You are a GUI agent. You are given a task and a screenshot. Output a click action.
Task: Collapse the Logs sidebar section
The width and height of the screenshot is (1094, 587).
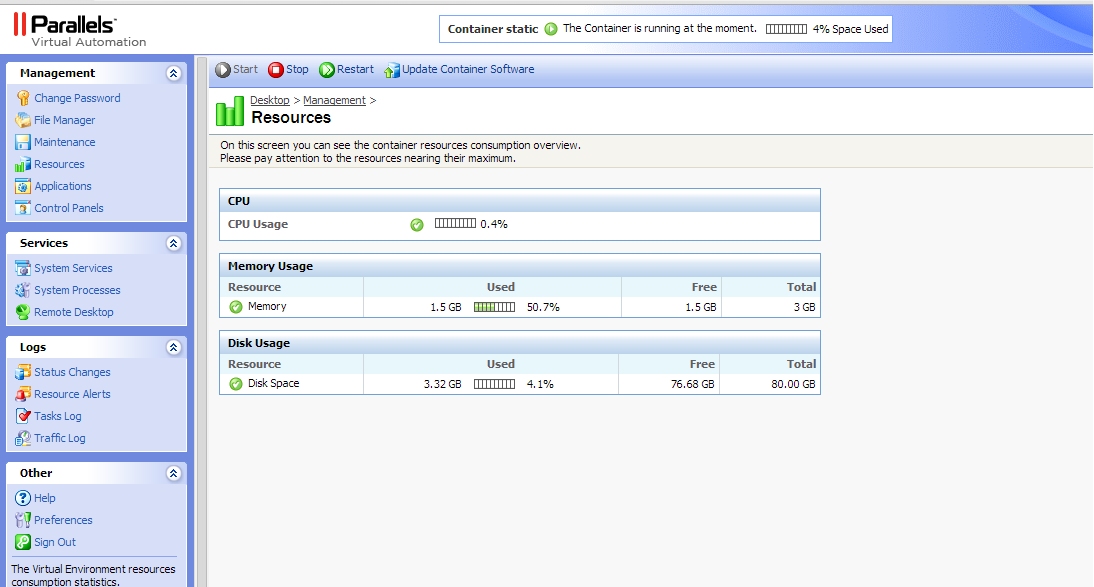(x=174, y=347)
